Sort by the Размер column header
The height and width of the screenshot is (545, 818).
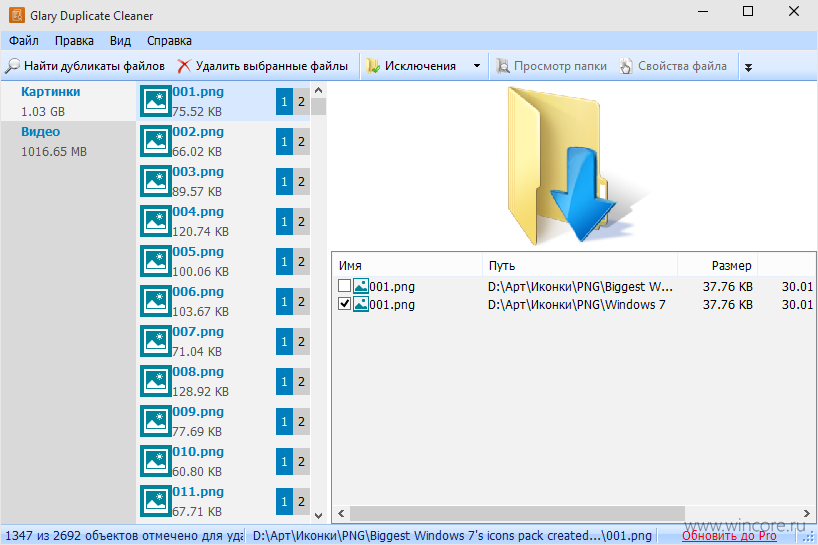[x=718, y=265]
